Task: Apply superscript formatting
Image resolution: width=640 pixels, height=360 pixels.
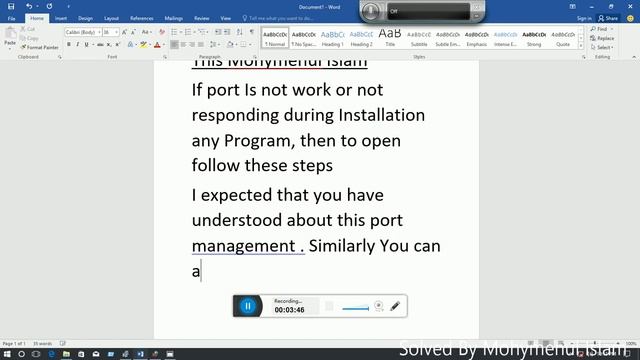Action: tap(118, 44)
